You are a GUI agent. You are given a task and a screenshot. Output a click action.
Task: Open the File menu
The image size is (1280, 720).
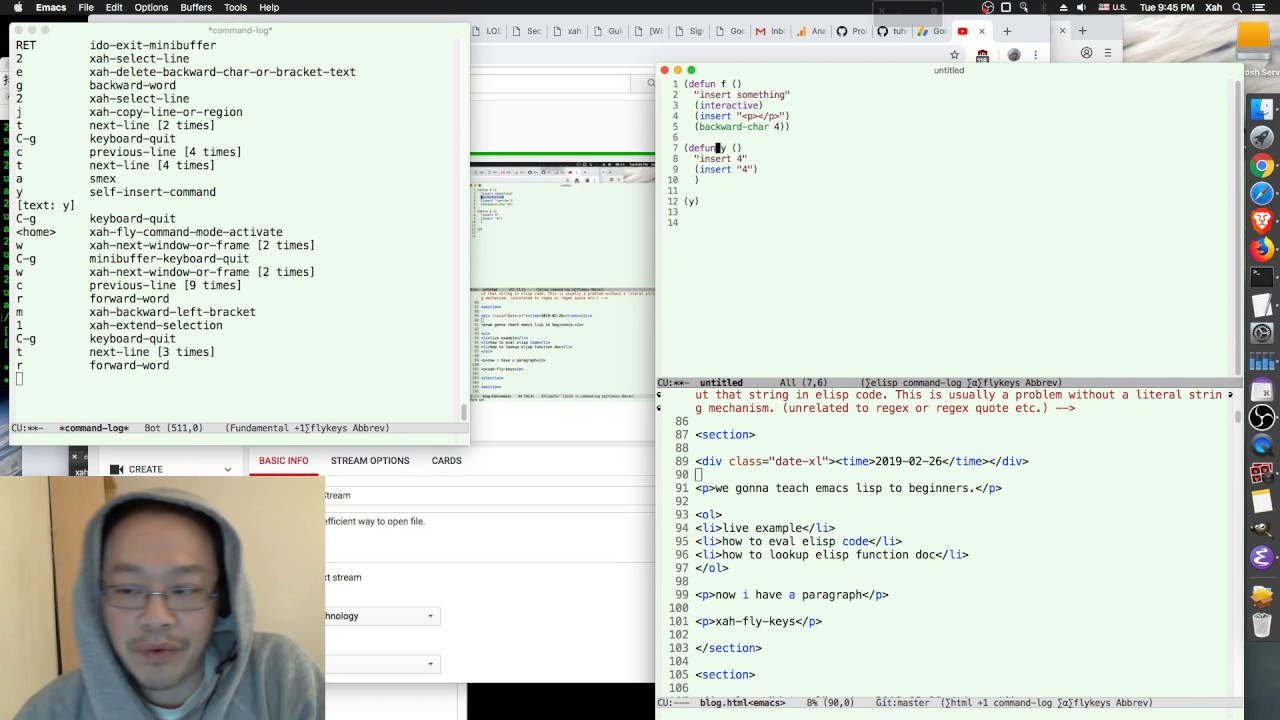pyautogui.click(x=86, y=7)
